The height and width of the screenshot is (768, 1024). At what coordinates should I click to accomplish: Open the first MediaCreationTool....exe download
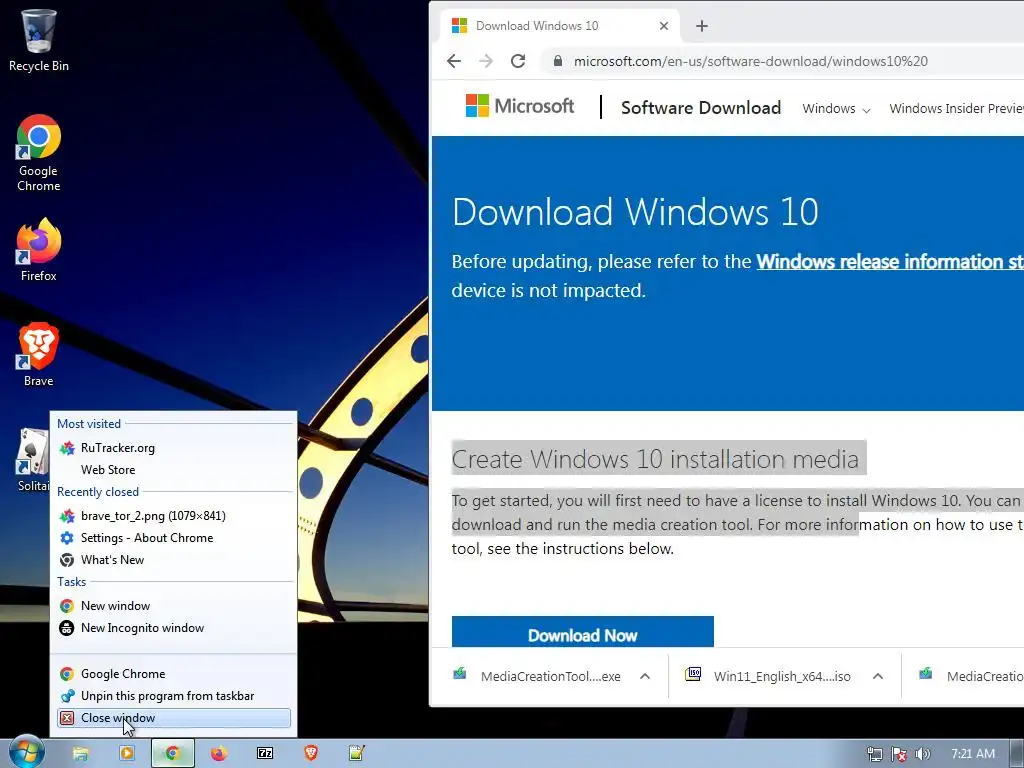[x=538, y=677]
